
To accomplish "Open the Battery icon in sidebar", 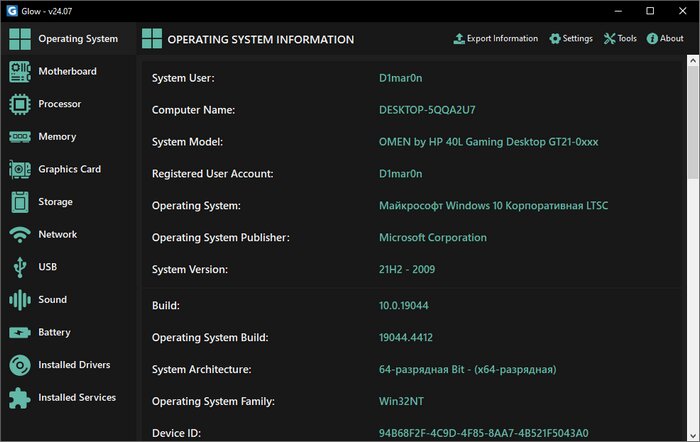I will (x=20, y=332).
